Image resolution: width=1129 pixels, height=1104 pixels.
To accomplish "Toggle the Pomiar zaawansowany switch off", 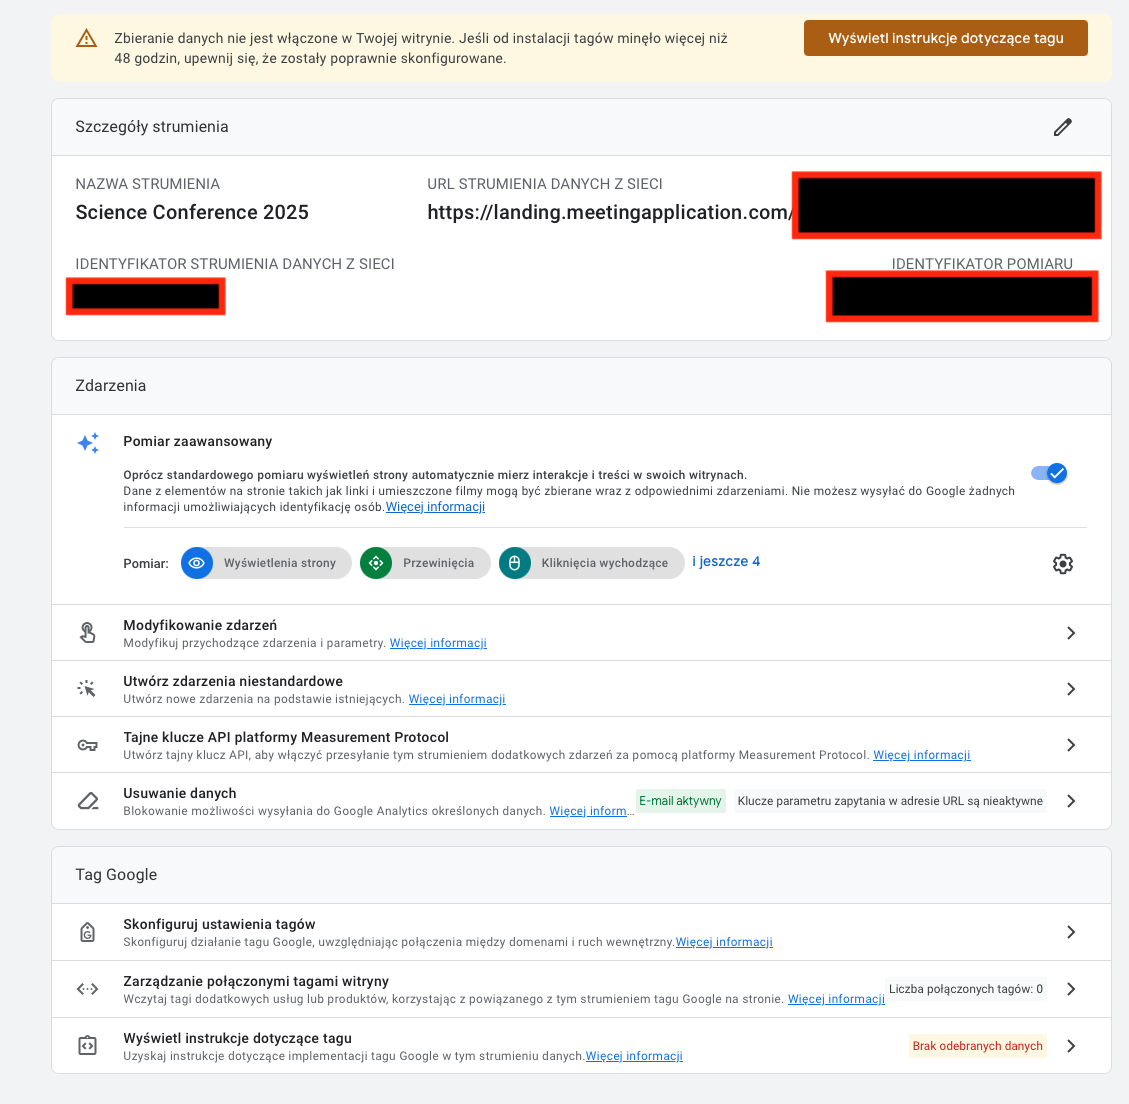I will [x=1049, y=473].
